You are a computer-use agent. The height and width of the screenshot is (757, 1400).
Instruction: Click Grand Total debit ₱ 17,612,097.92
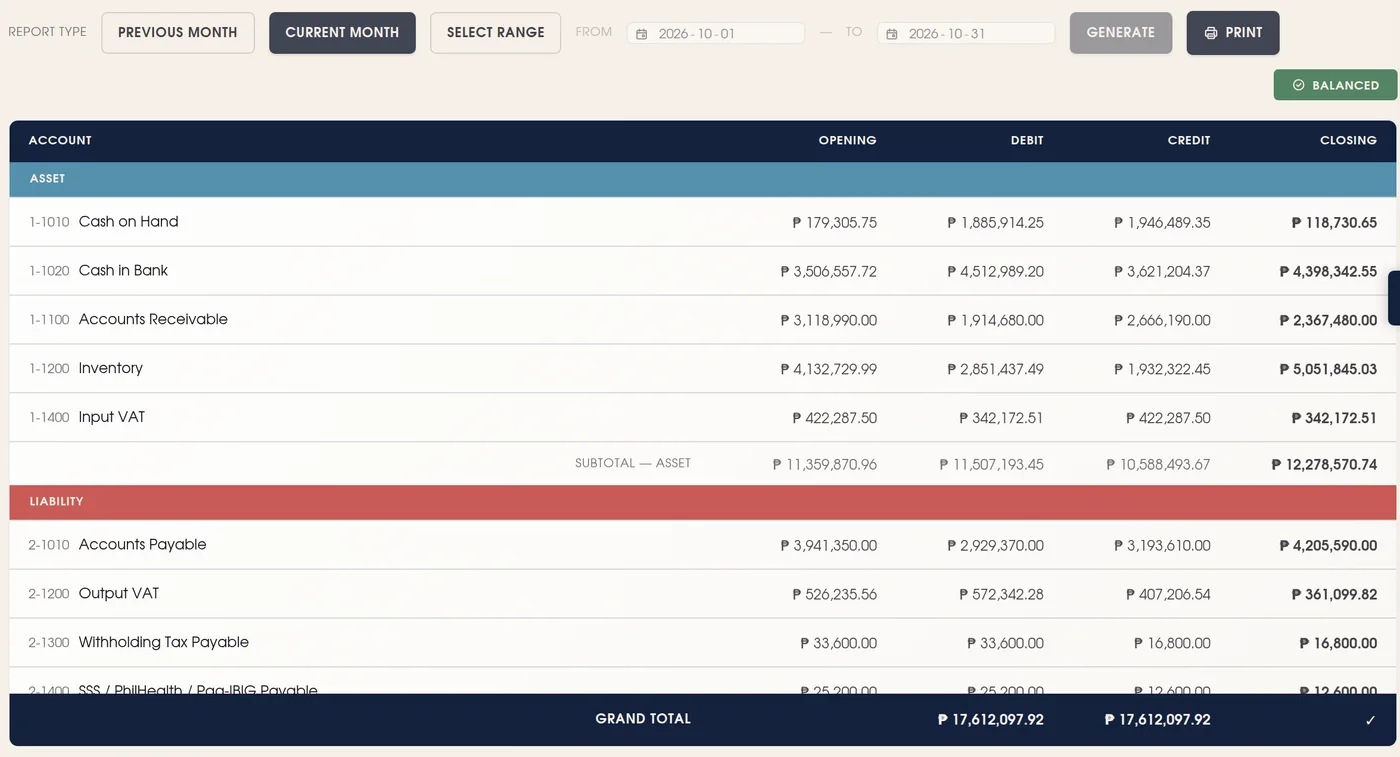pyautogui.click(x=991, y=720)
